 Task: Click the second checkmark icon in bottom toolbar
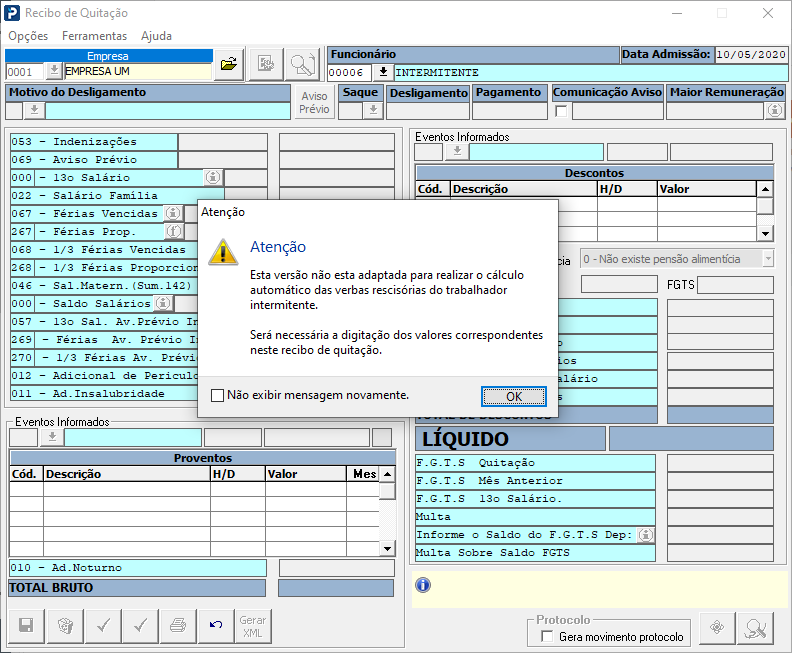click(x=140, y=626)
